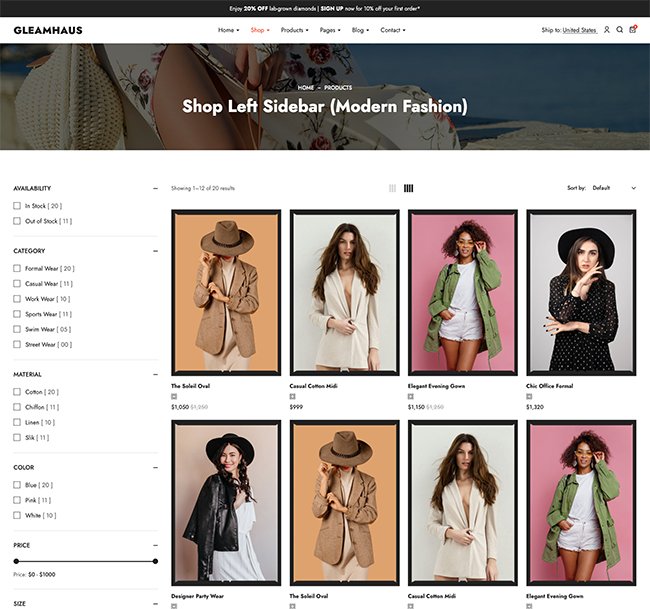Click the search magnifier icon
This screenshot has width=650, height=609.
620,30
